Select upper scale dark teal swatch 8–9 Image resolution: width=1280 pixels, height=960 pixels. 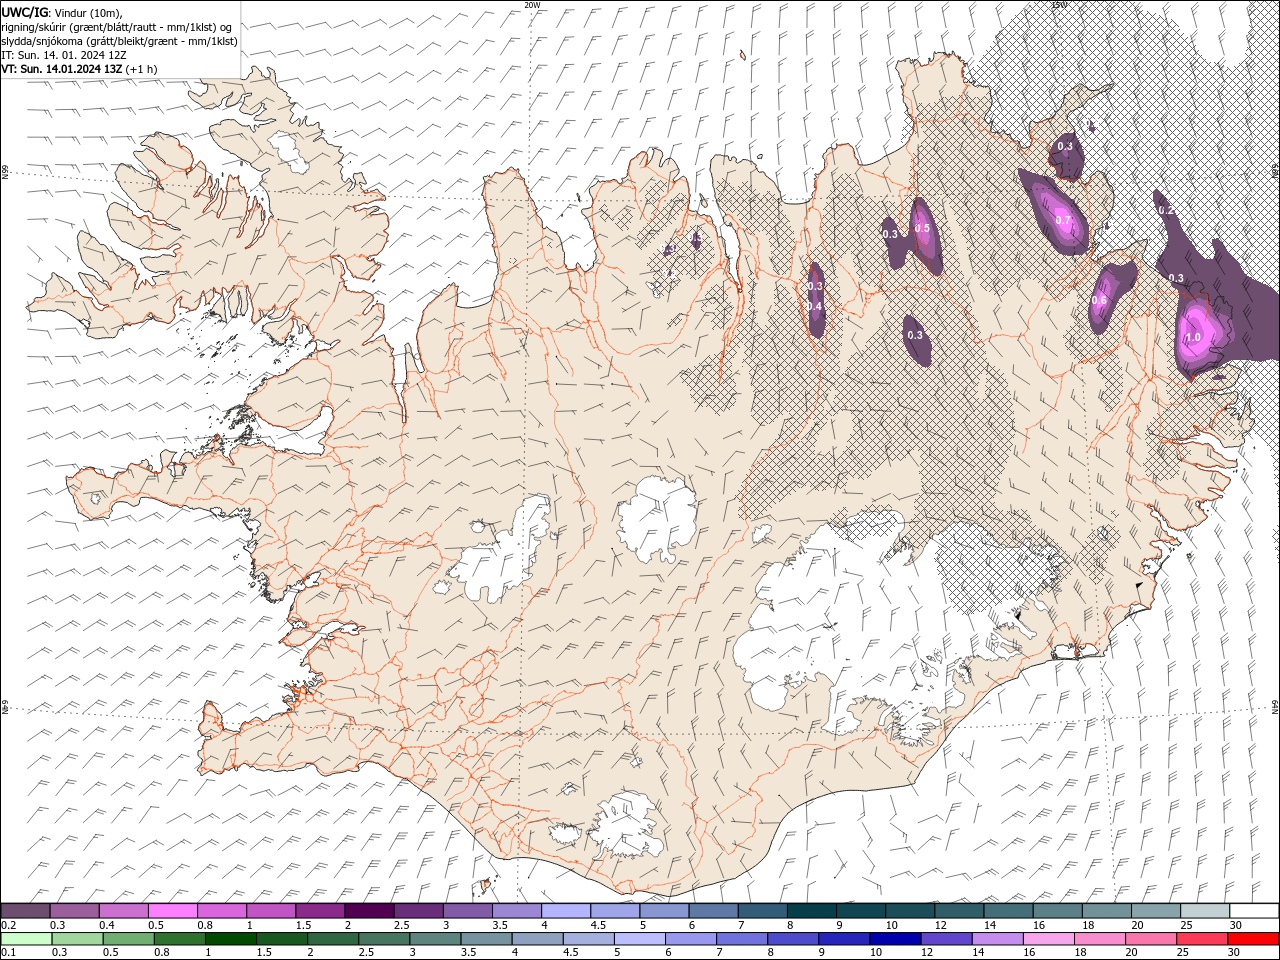click(x=812, y=911)
